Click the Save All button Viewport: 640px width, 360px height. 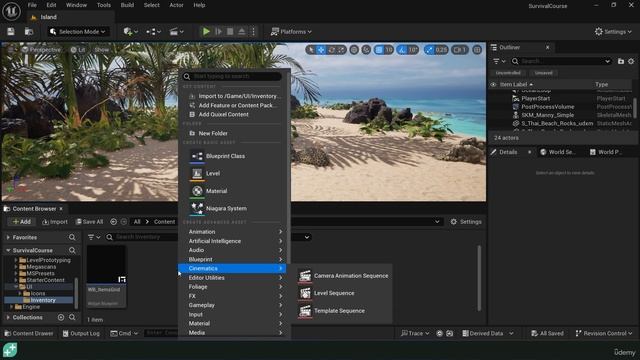pos(89,222)
